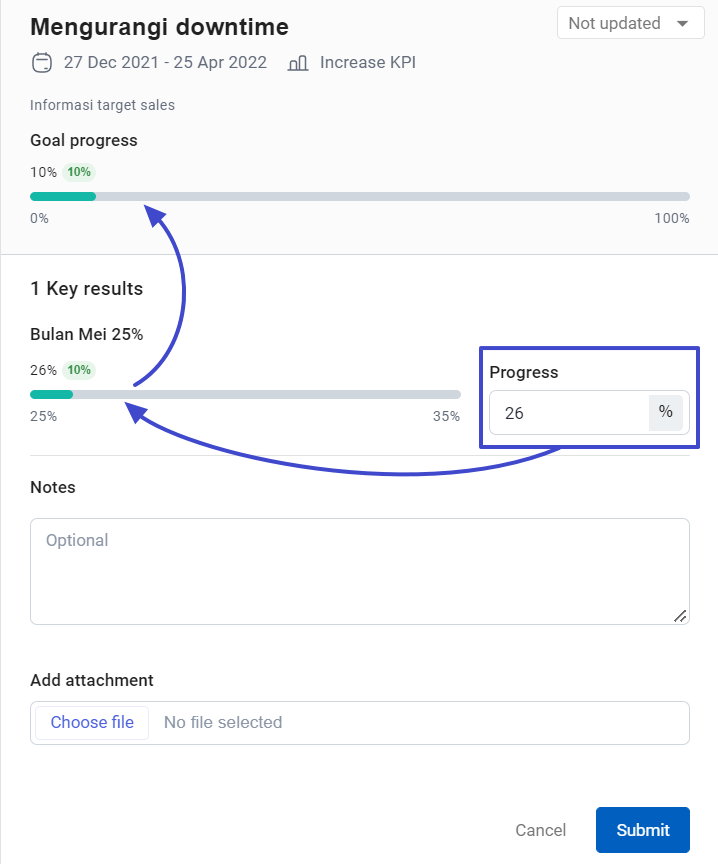Click the Increase KPI bar chart icon
718x864 pixels.
298,62
